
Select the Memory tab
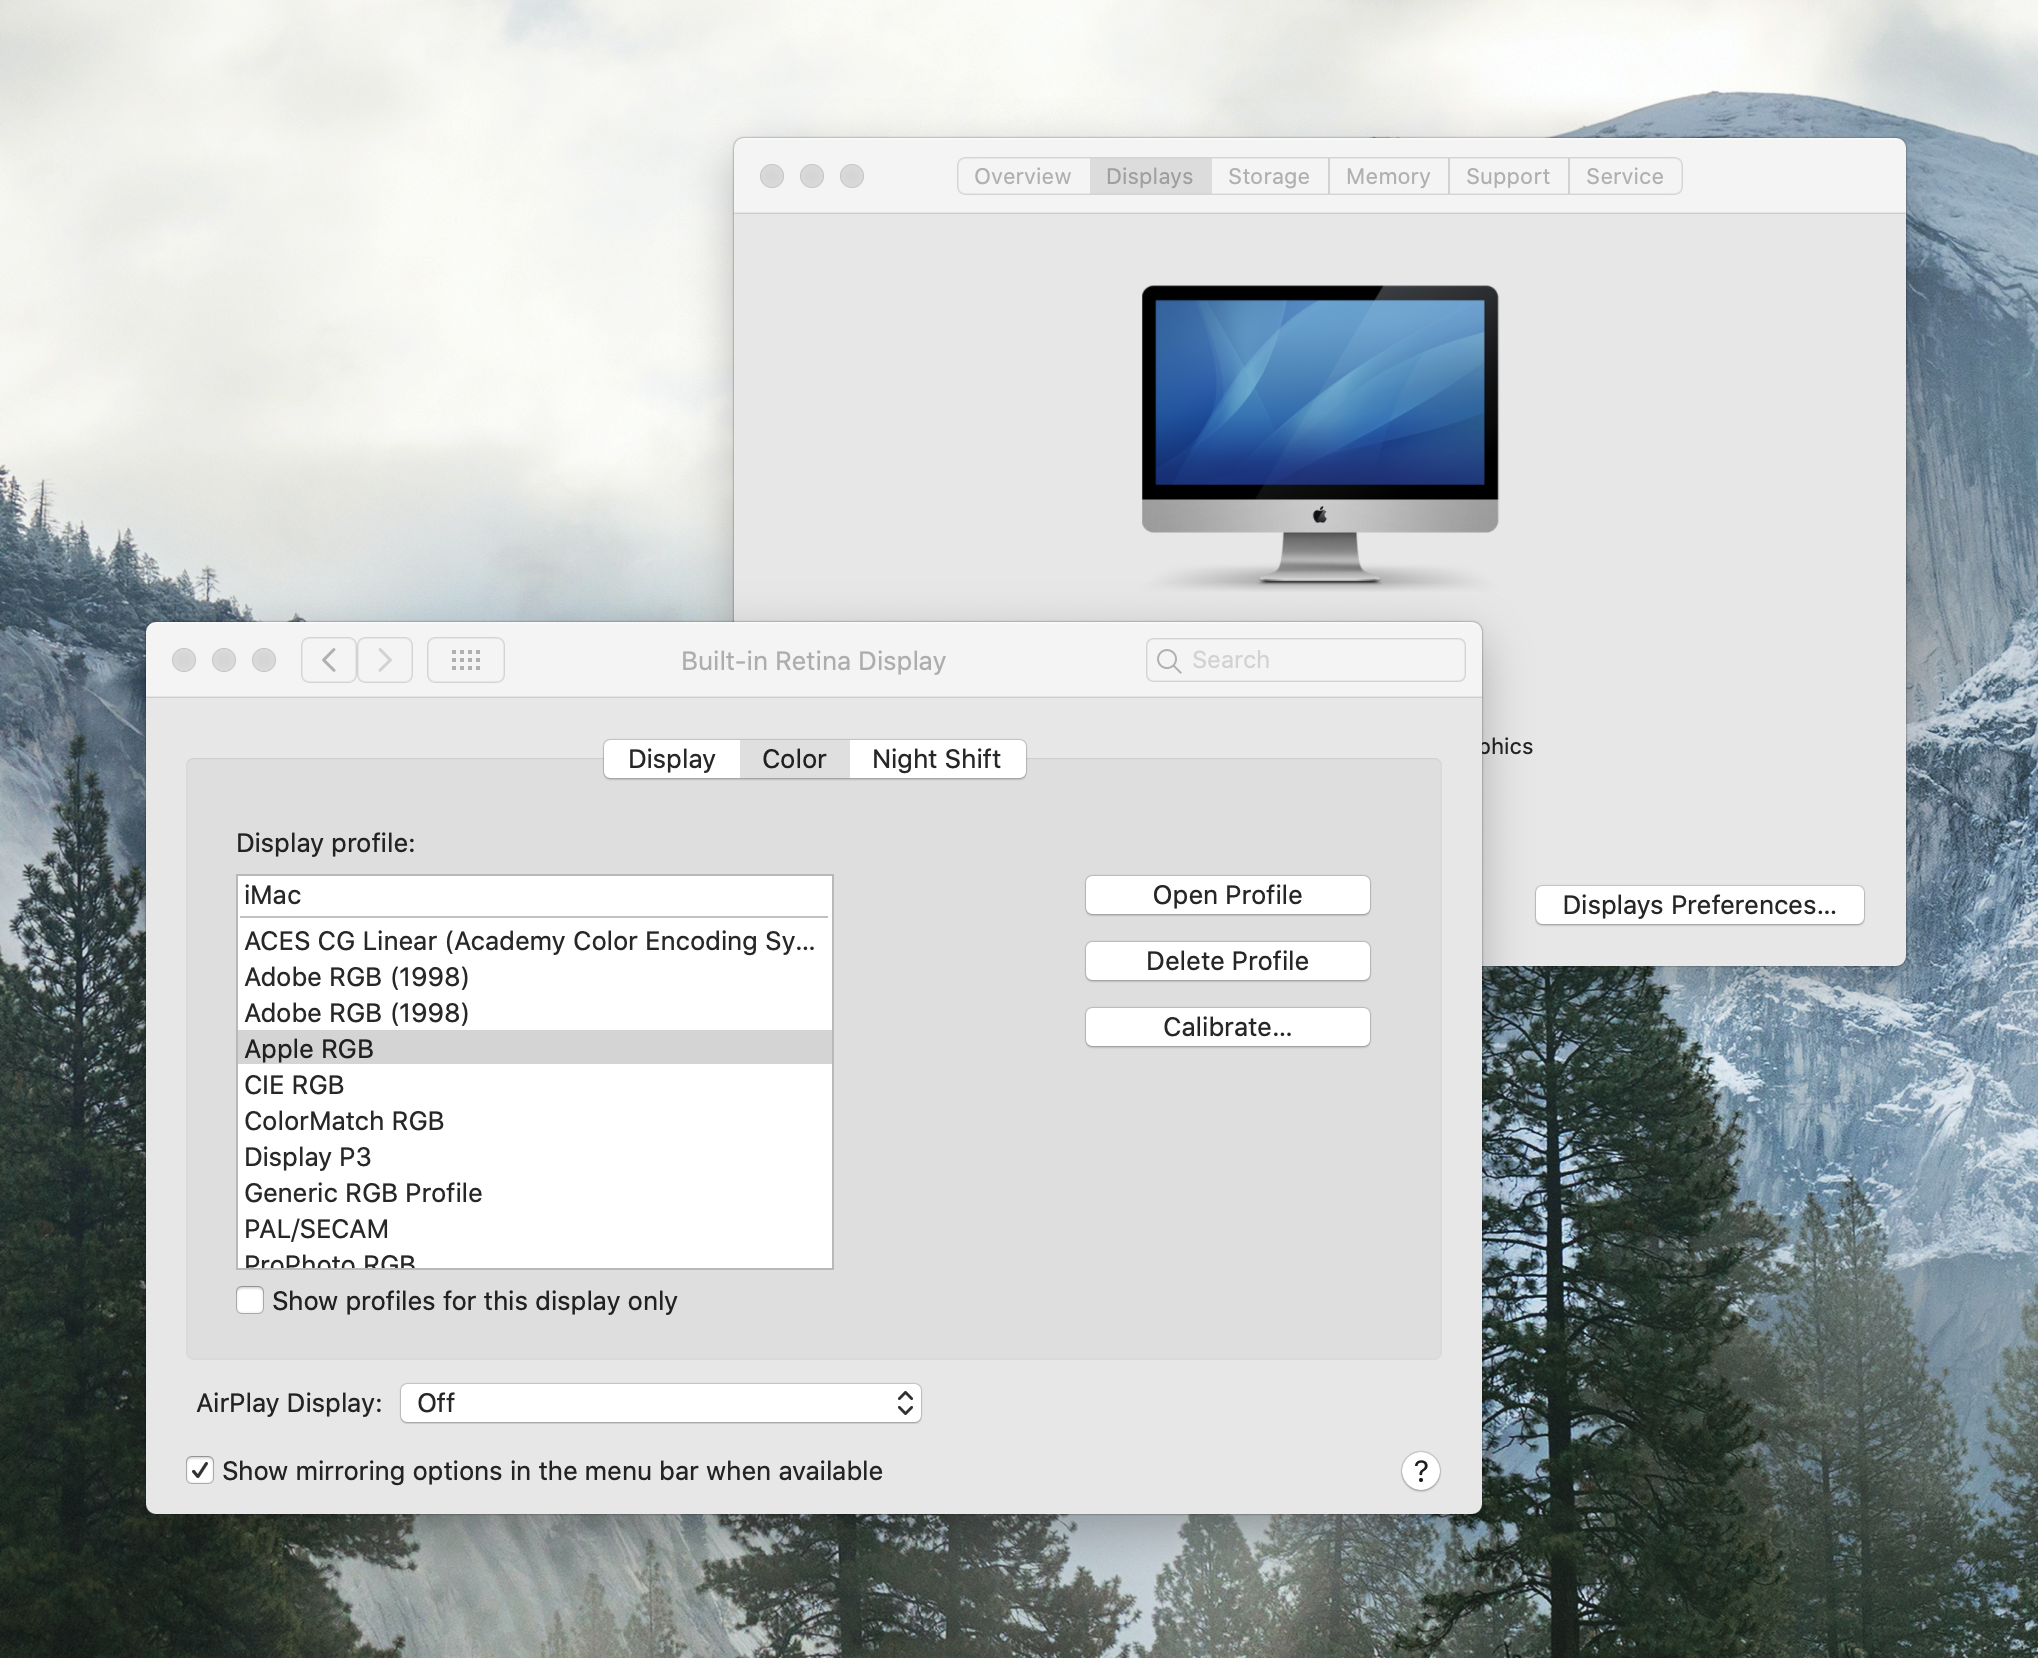(x=1387, y=176)
